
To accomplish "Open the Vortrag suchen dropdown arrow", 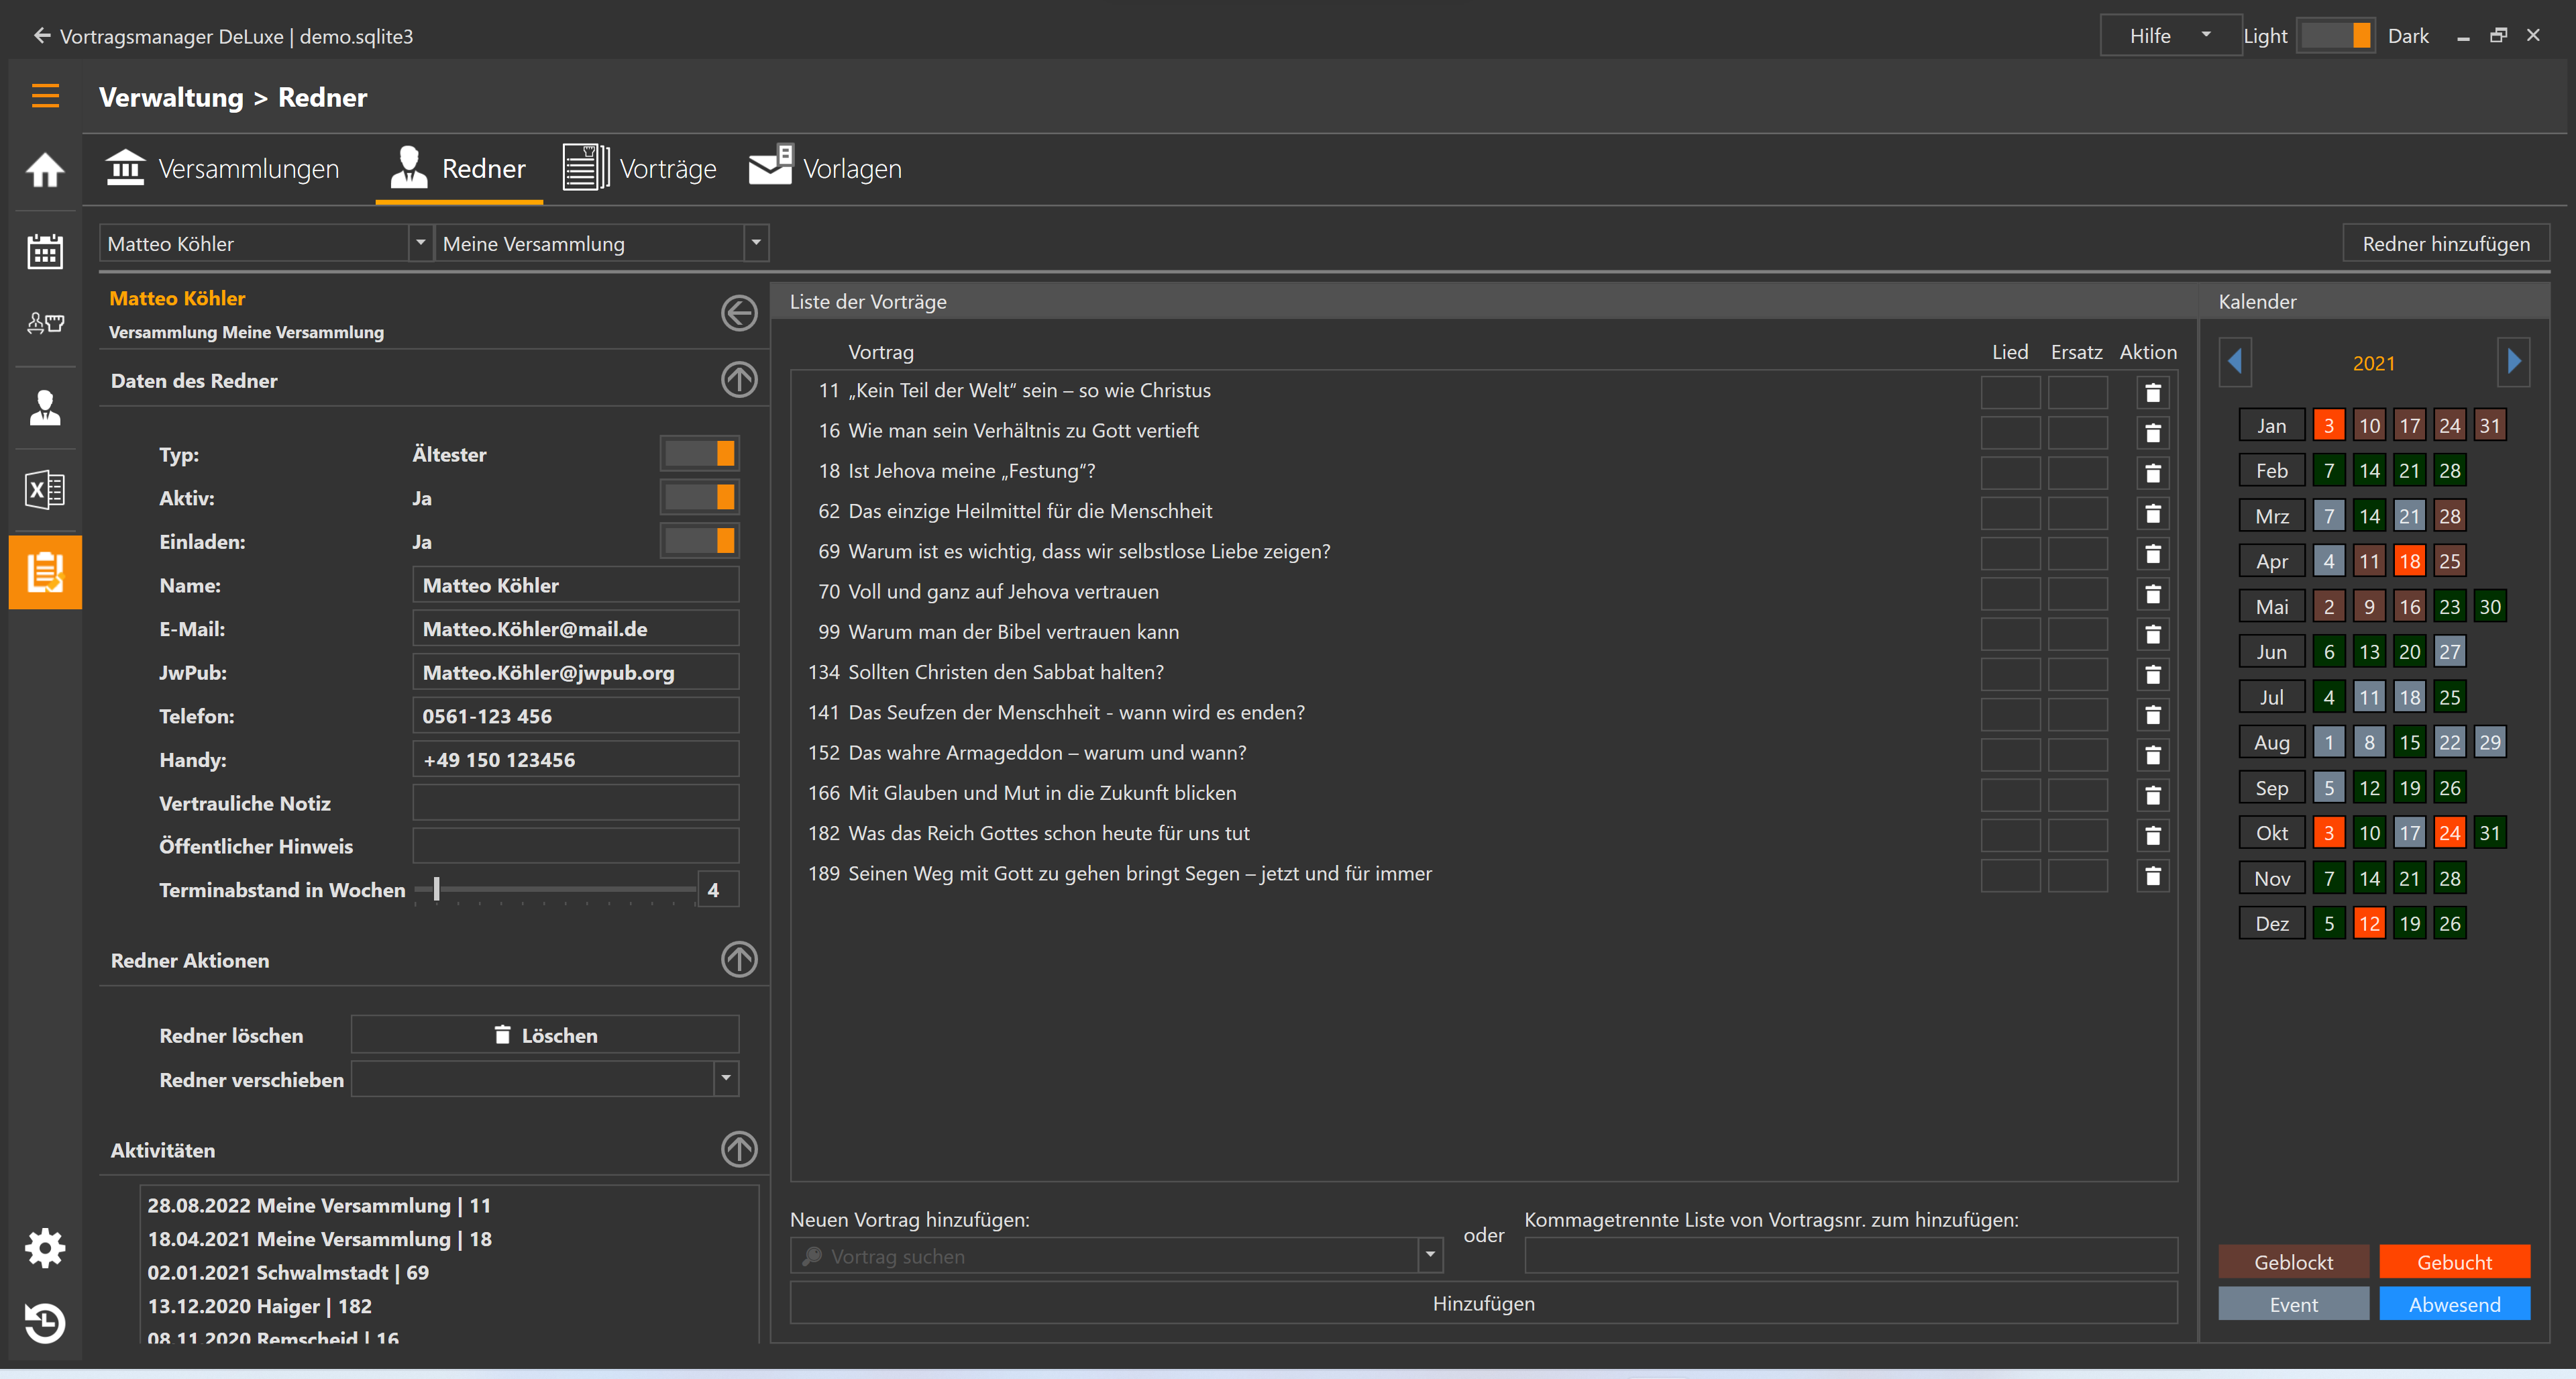I will [x=1430, y=1255].
